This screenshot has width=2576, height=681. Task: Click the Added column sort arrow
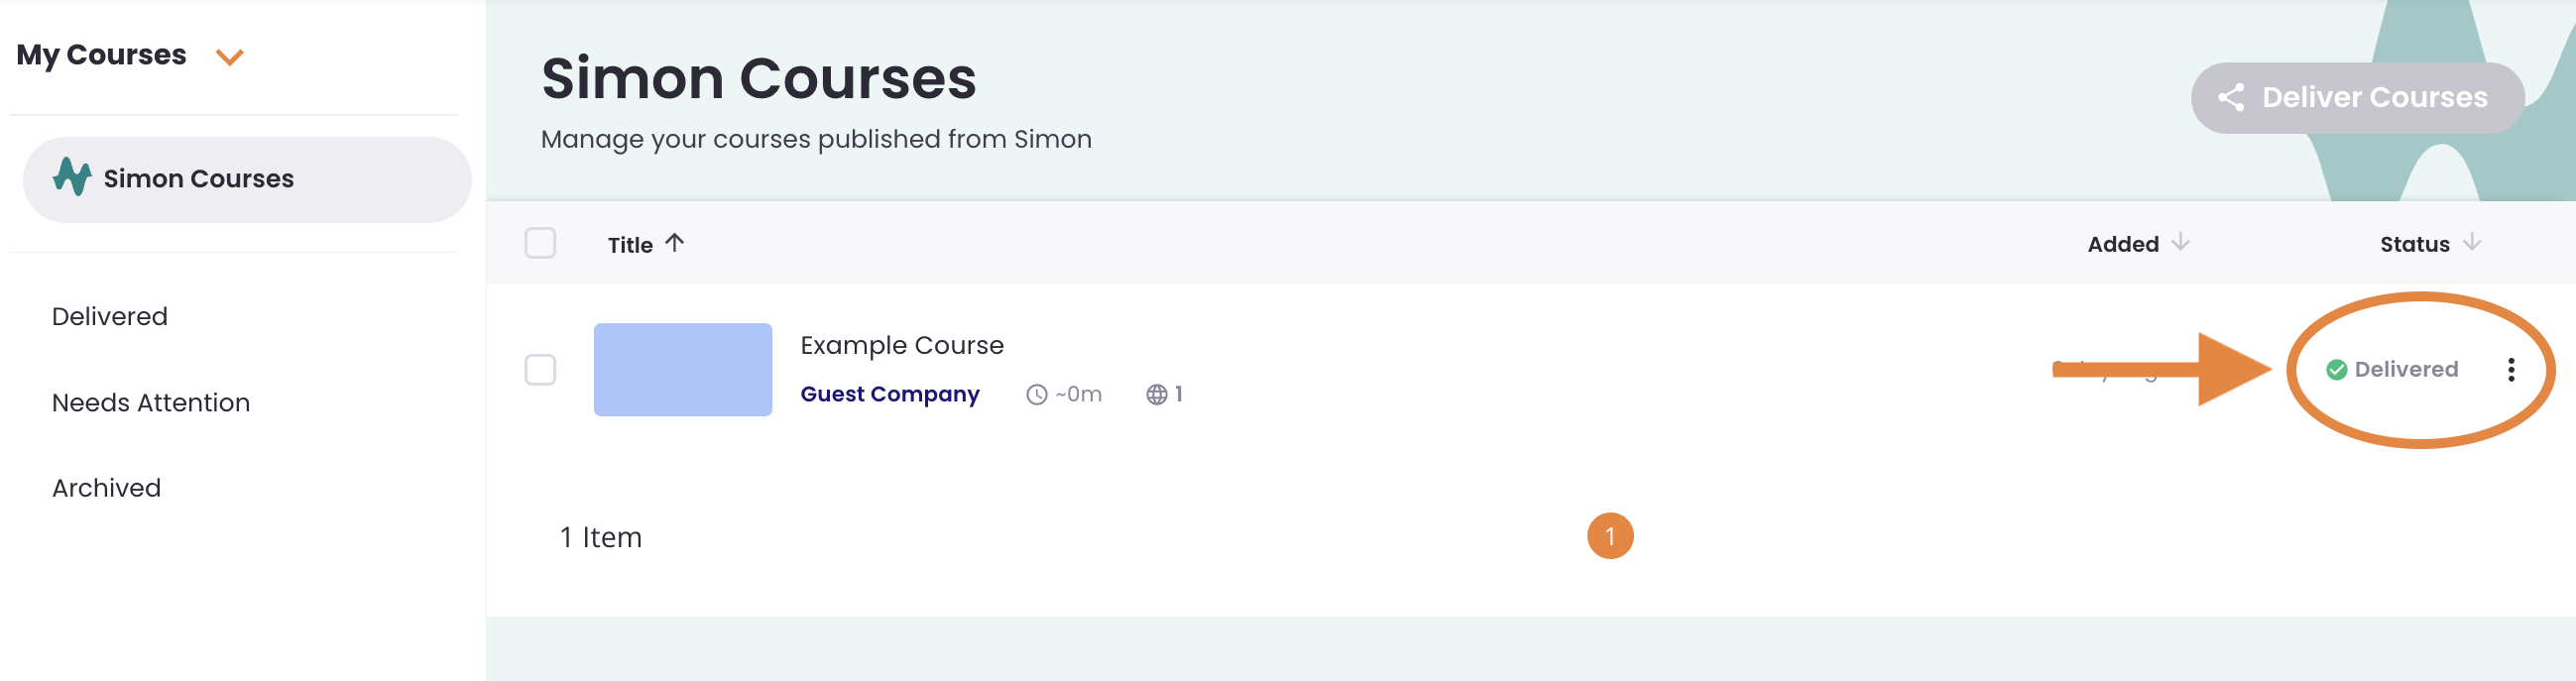[x=2180, y=243]
